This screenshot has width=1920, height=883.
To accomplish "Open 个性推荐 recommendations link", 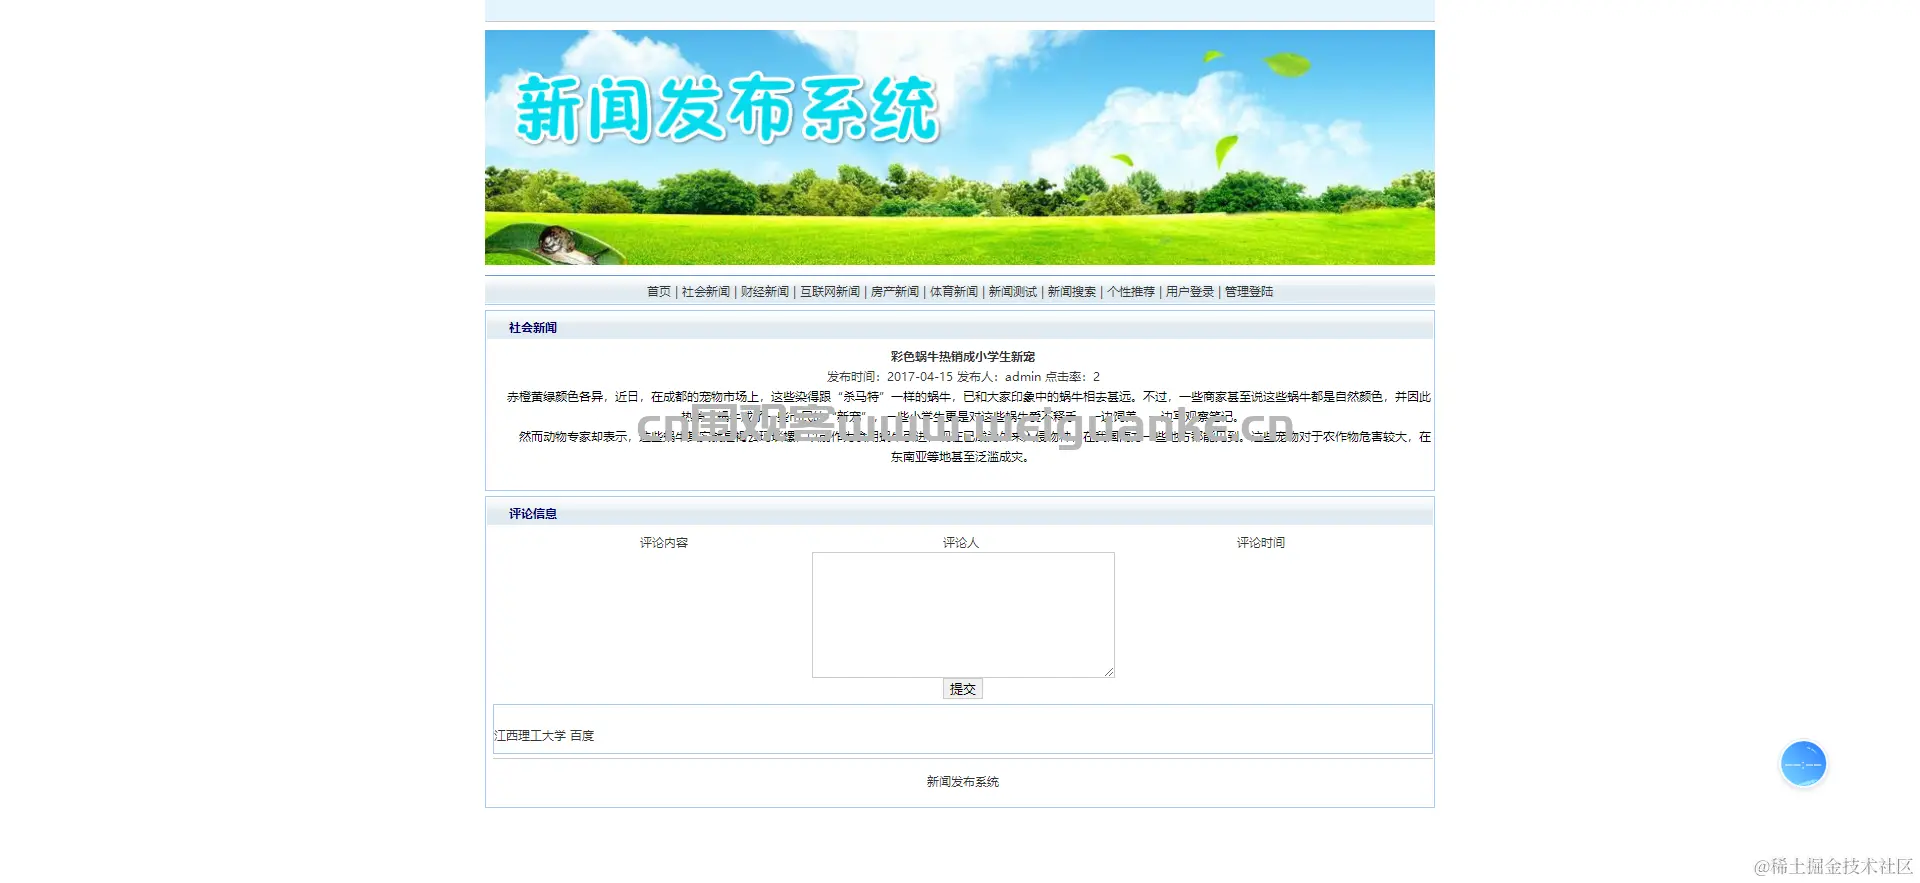I will (x=1130, y=292).
